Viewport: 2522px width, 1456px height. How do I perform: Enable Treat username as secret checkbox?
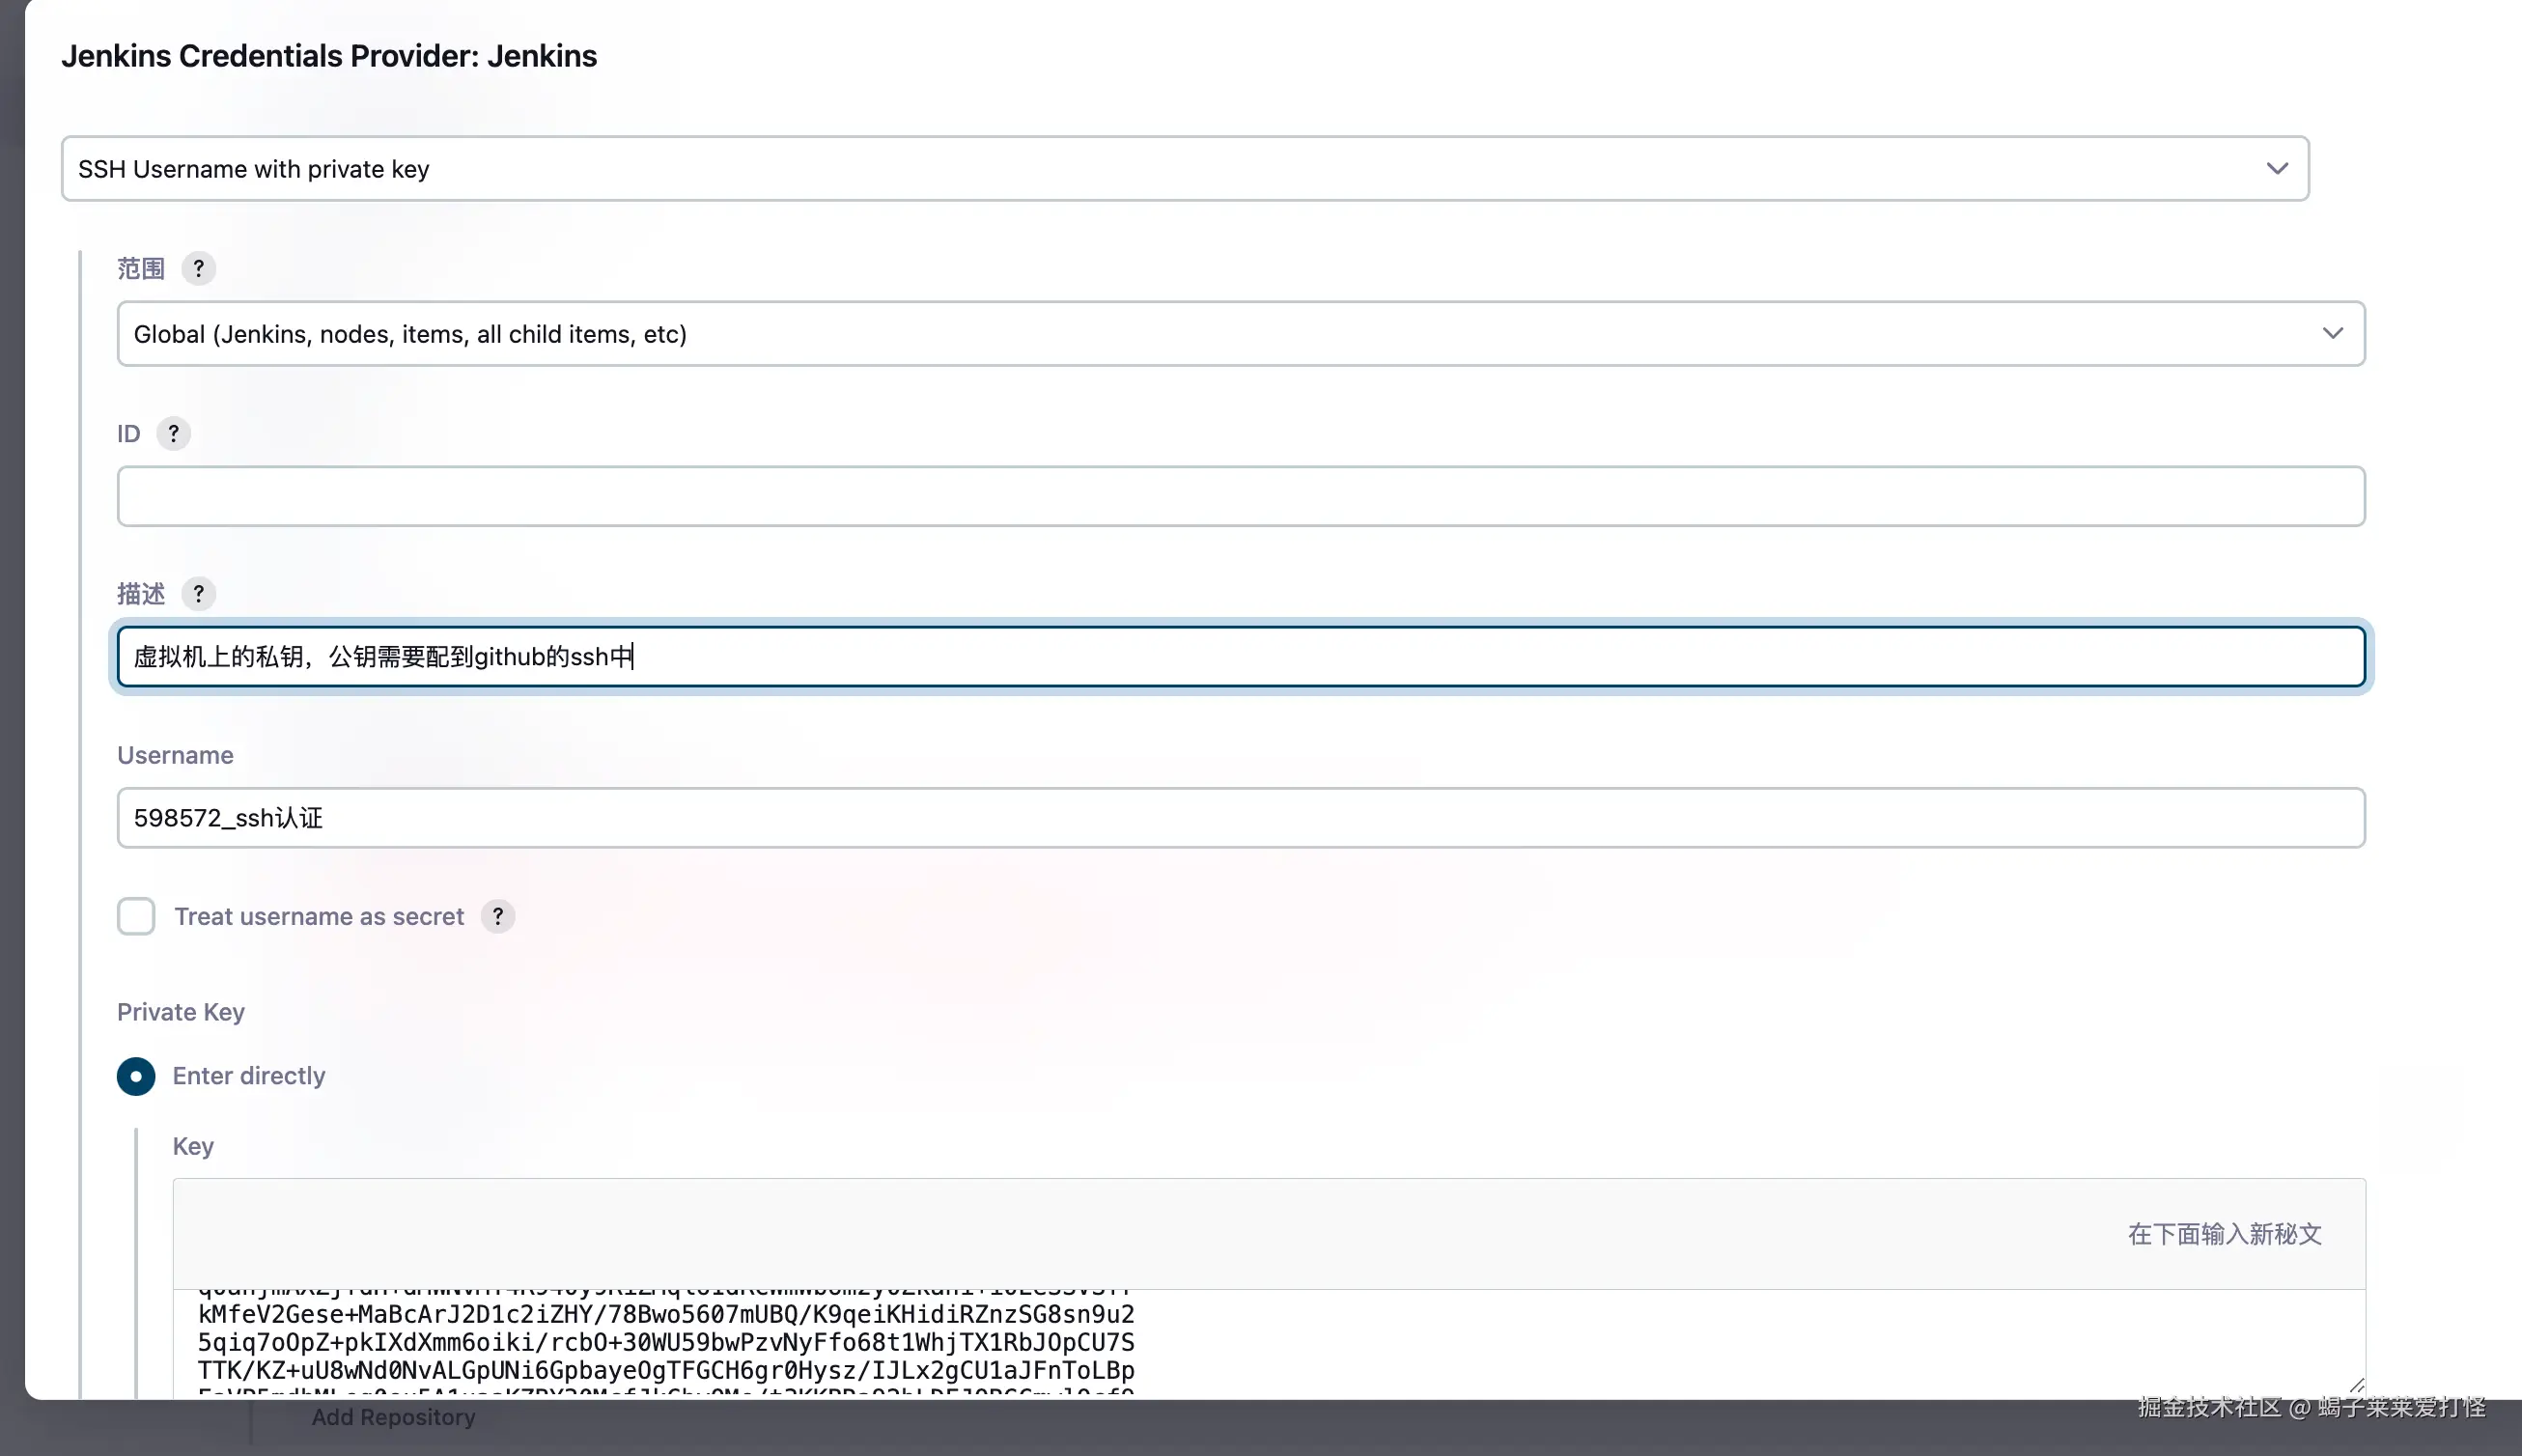click(136, 916)
